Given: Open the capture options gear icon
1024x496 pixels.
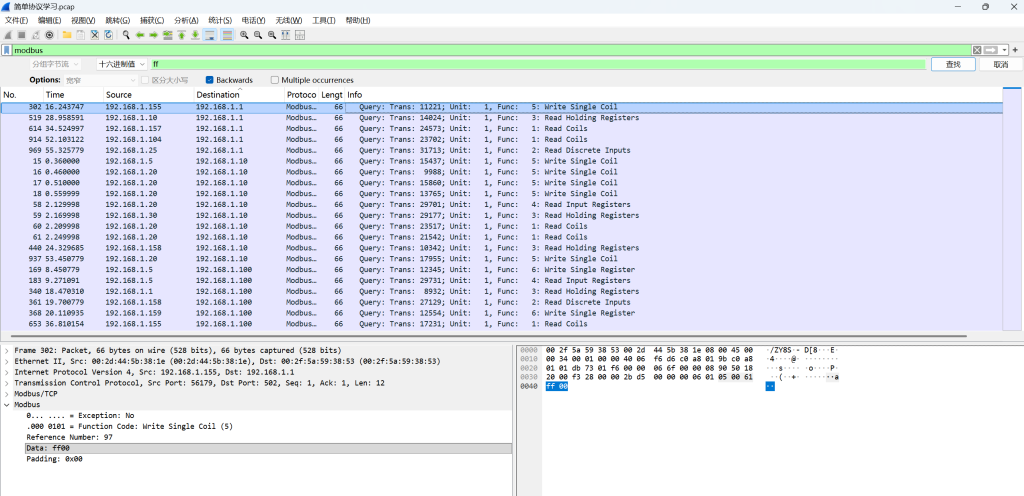Looking at the screenshot, I should pyautogui.click(x=50, y=35).
